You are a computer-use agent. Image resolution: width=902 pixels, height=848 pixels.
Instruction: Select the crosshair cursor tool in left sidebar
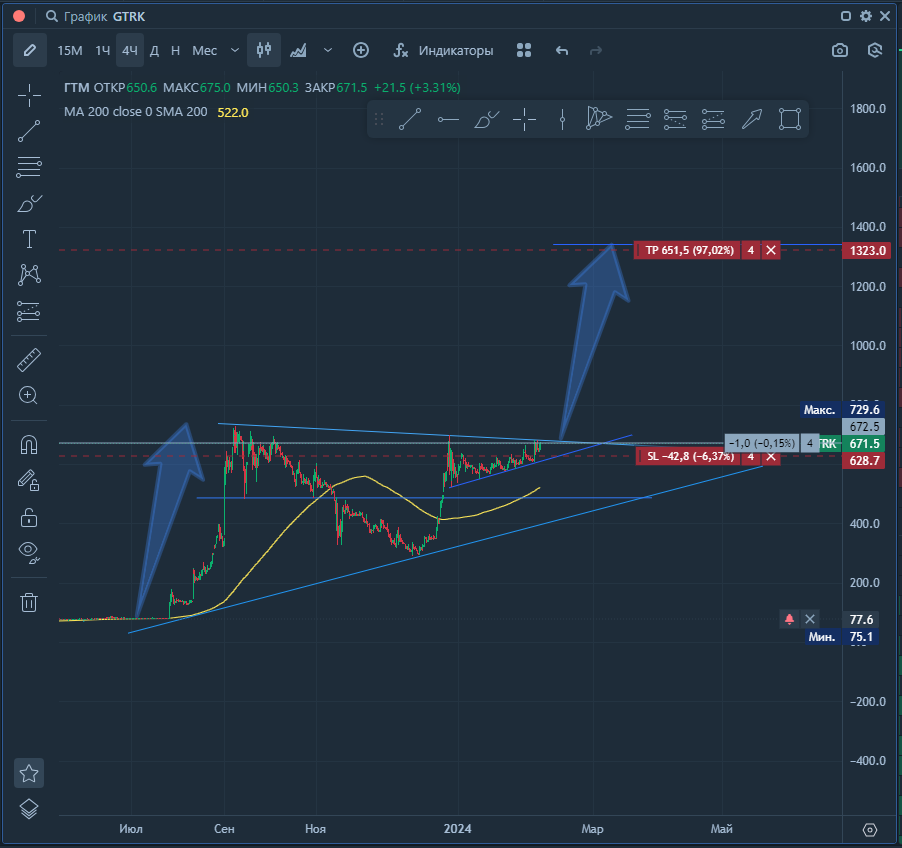[29, 96]
